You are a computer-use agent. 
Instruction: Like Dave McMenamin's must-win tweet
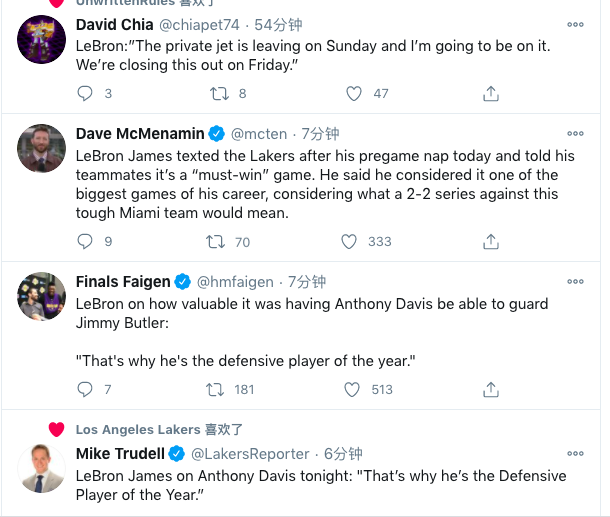point(349,241)
